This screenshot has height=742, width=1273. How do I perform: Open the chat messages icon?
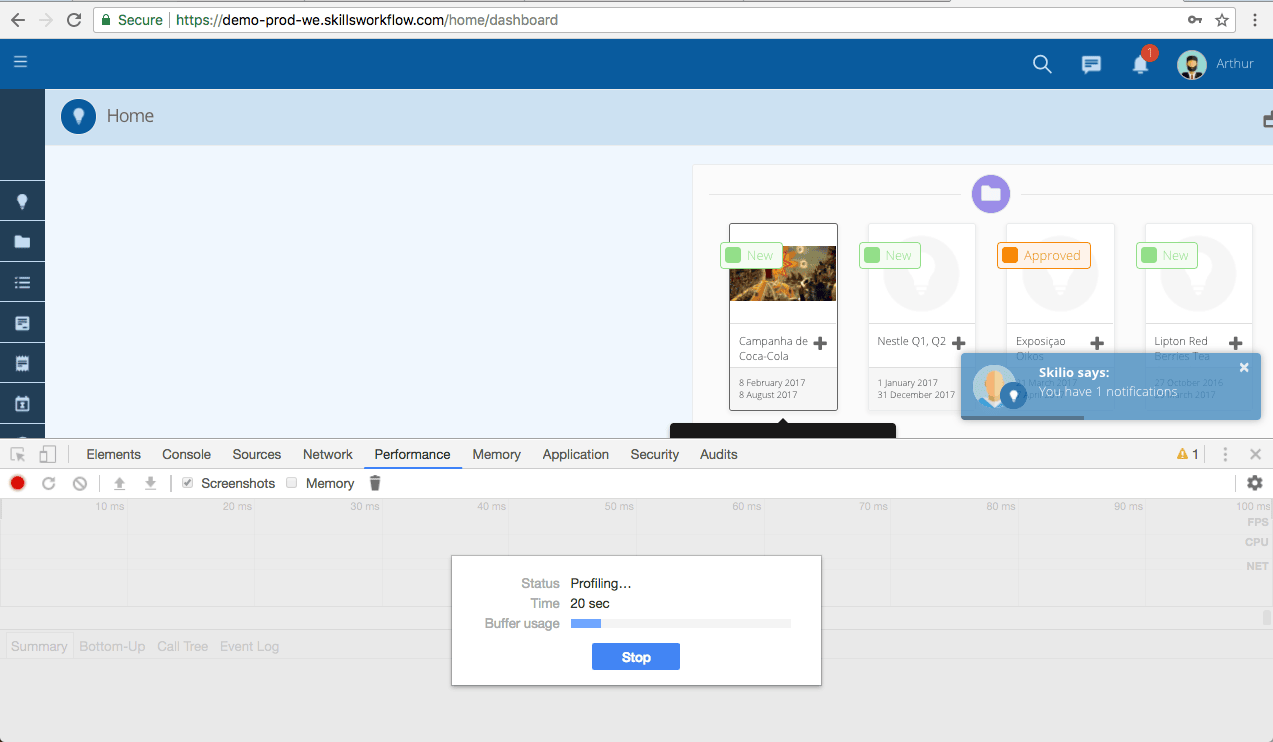coord(1091,64)
